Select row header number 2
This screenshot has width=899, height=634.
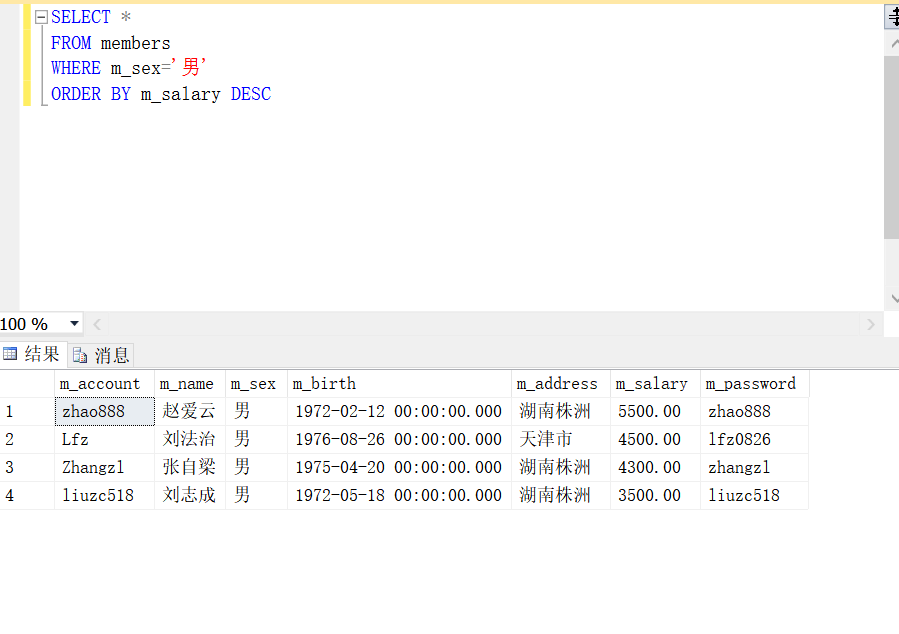tap(27, 440)
